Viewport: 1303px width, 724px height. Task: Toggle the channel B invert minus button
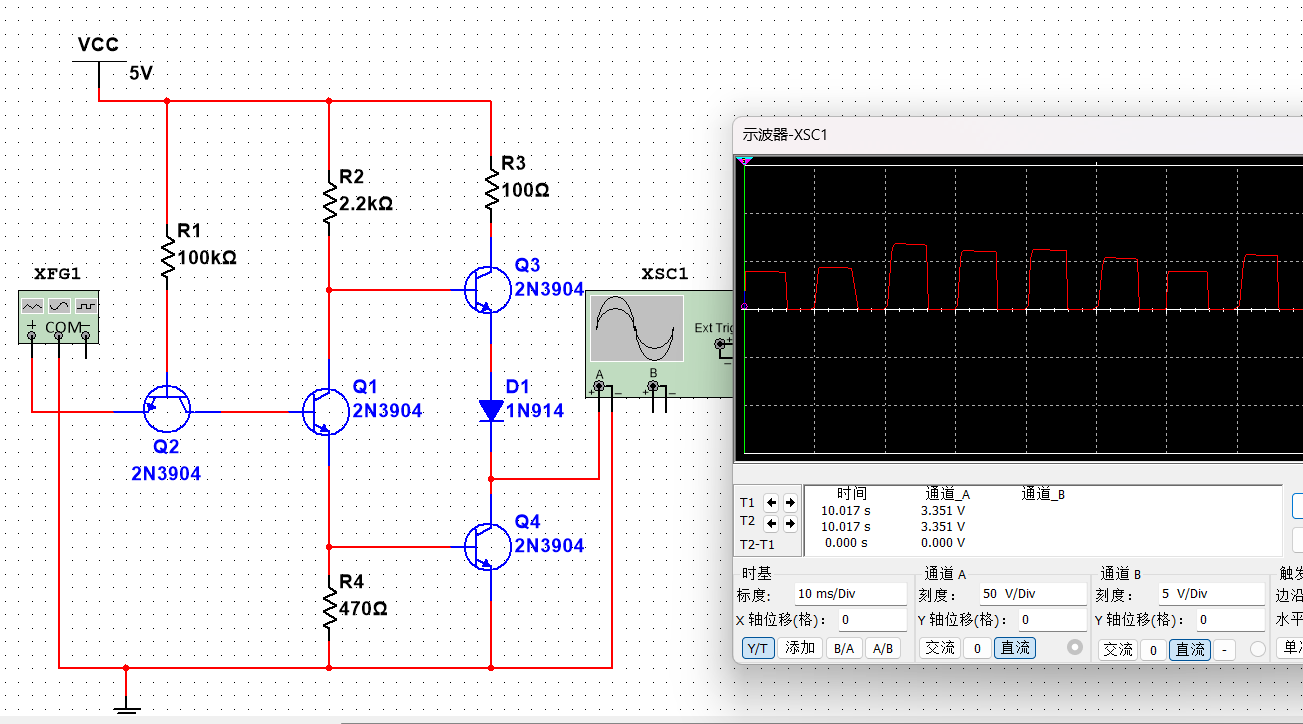(x=1225, y=650)
